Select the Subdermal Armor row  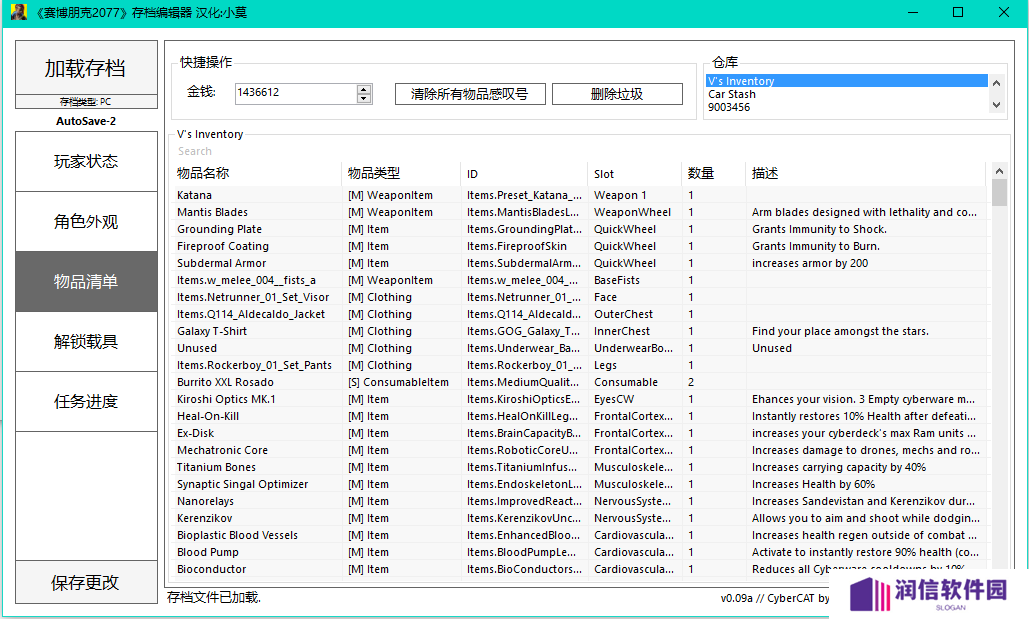point(579,263)
